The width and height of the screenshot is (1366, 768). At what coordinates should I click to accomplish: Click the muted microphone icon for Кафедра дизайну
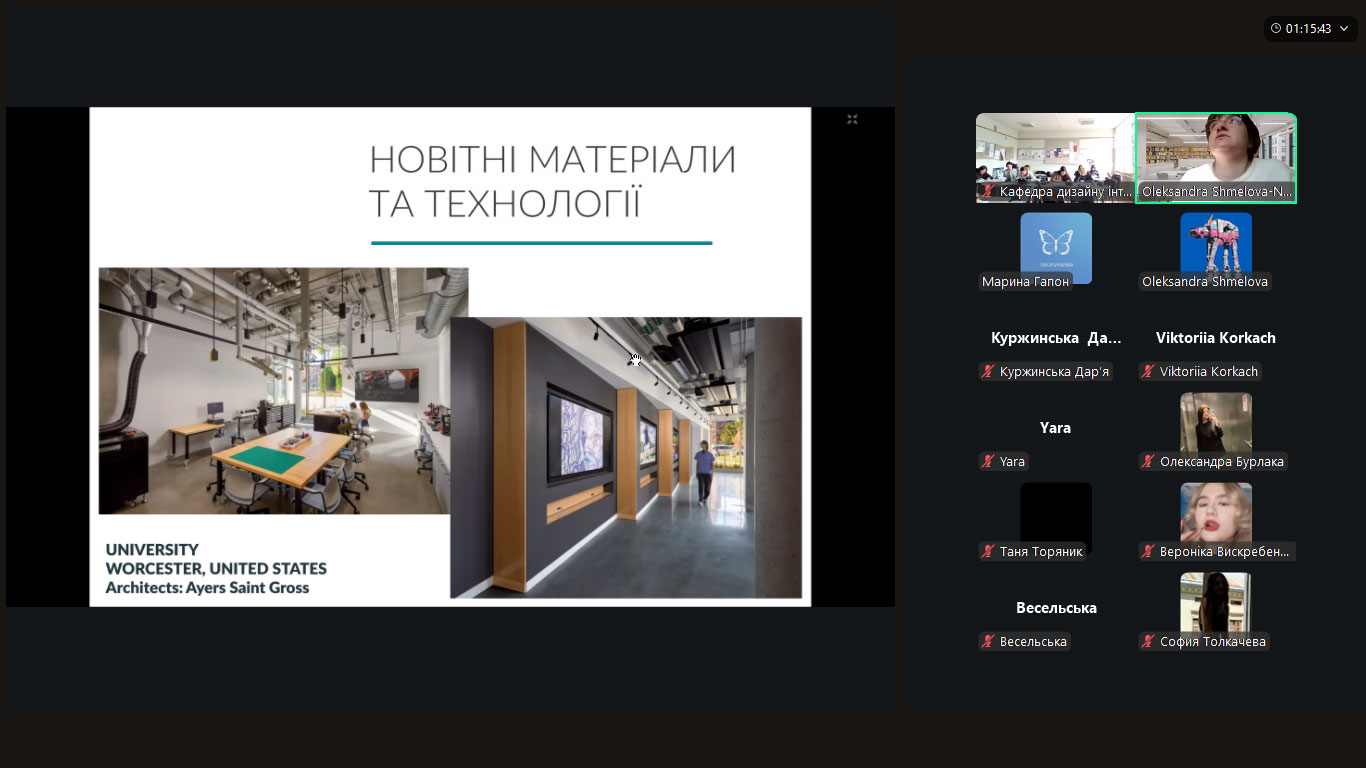tap(989, 191)
